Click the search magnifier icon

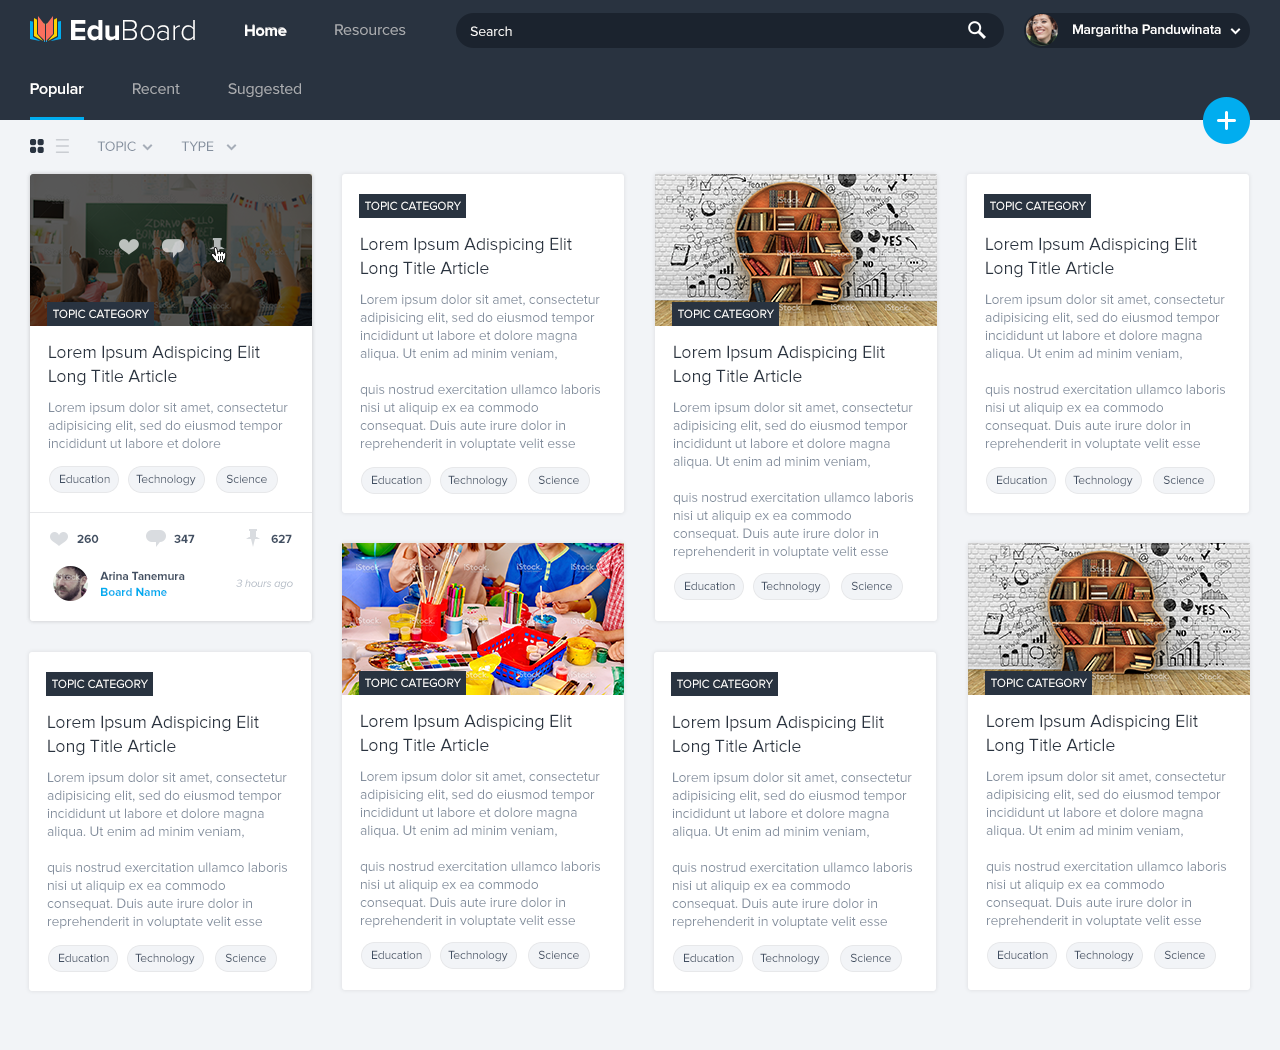pyautogui.click(x=976, y=30)
